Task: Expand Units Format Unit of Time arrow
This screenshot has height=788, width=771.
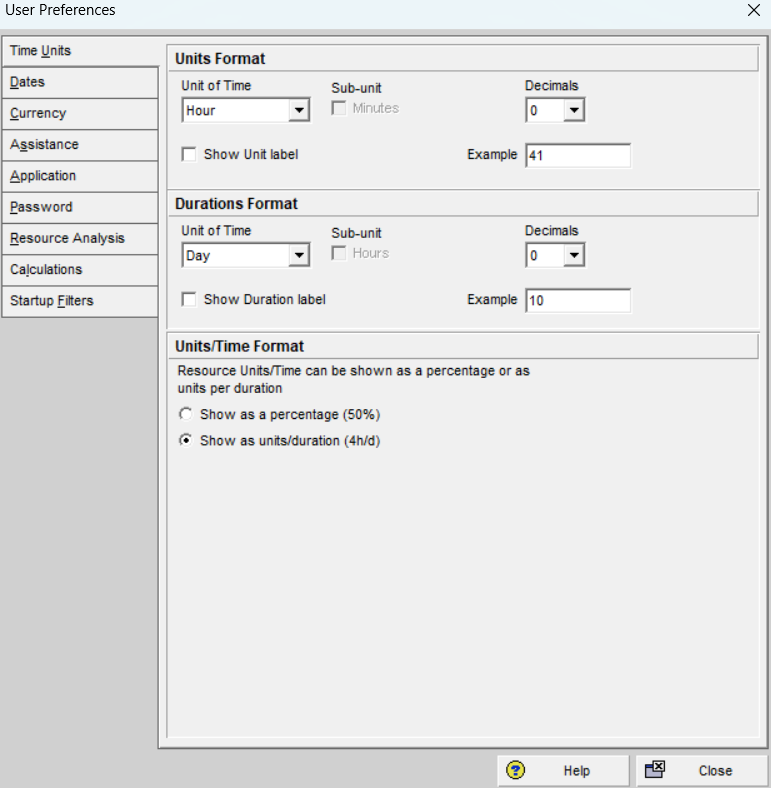Action: coord(299,111)
